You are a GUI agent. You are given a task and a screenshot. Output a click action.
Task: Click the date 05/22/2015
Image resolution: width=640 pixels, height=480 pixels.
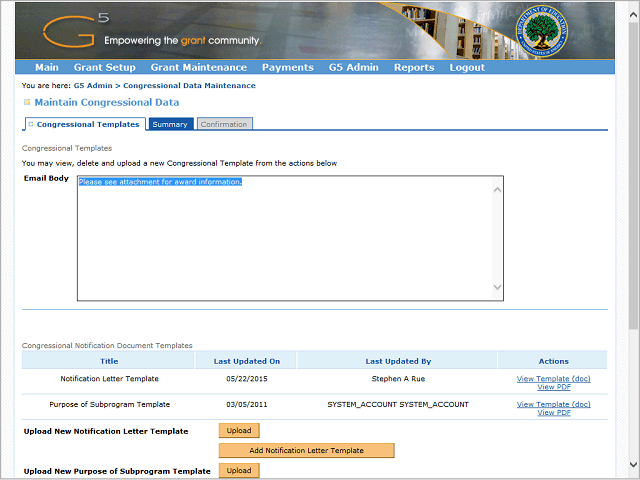pyautogui.click(x=247, y=379)
